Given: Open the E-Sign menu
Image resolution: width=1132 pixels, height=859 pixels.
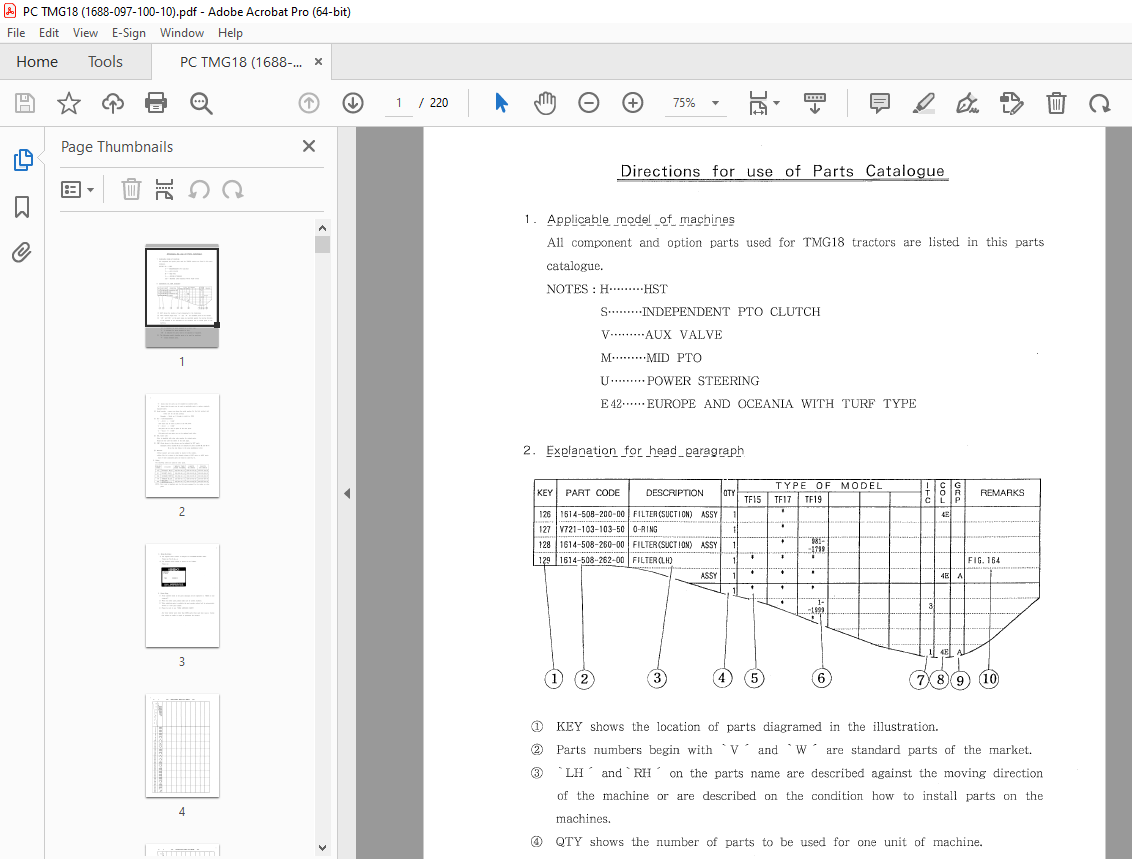Looking at the screenshot, I should click(x=129, y=32).
